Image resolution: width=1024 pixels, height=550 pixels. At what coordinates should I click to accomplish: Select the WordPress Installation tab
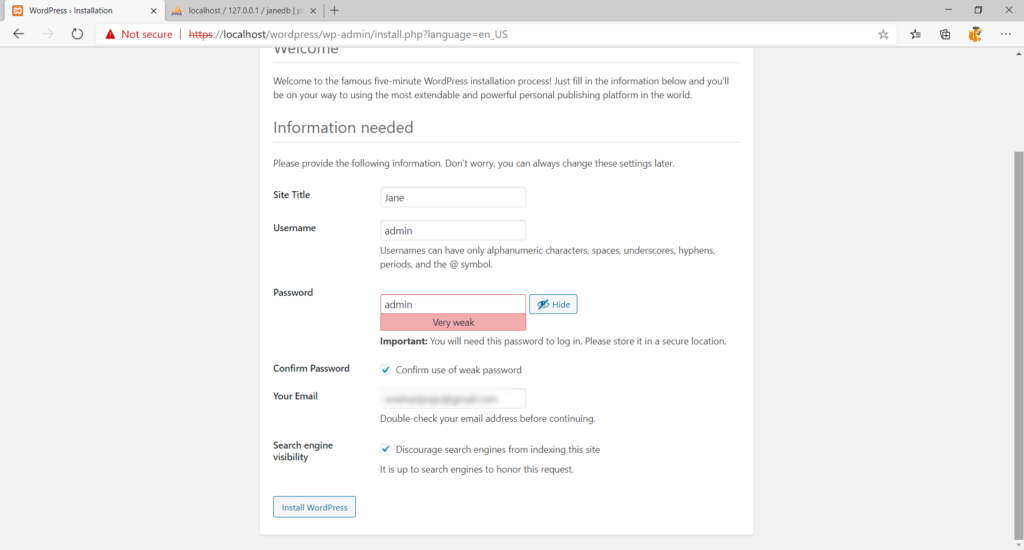tap(85, 11)
